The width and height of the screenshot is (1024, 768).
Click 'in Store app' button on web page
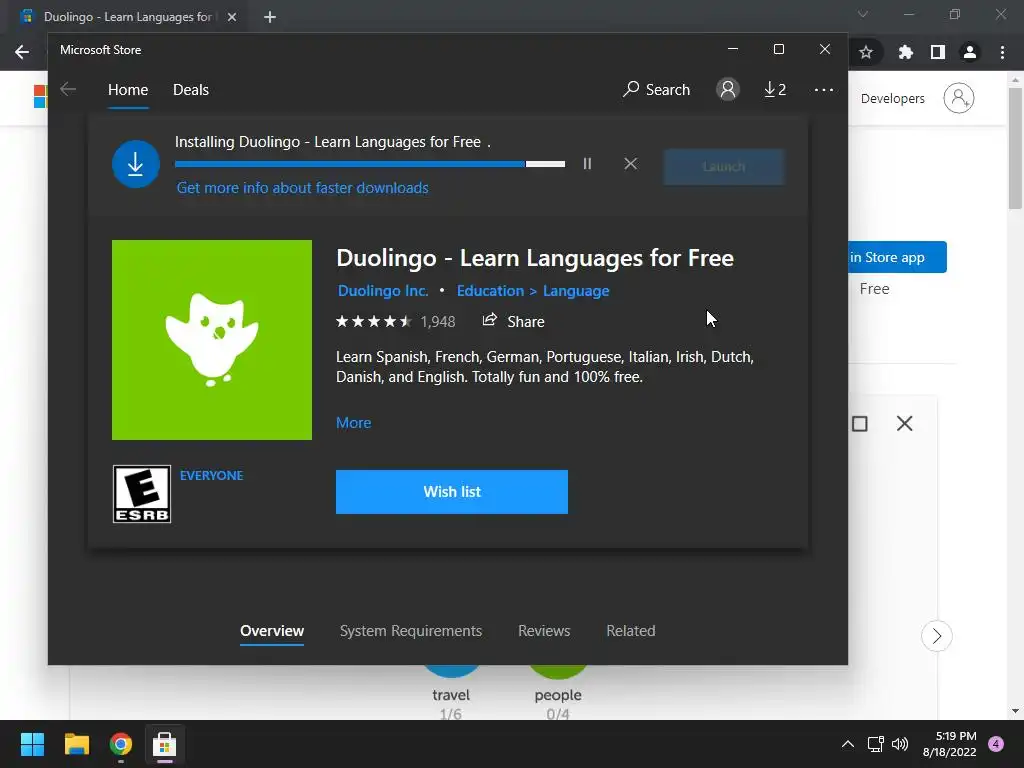[897, 257]
